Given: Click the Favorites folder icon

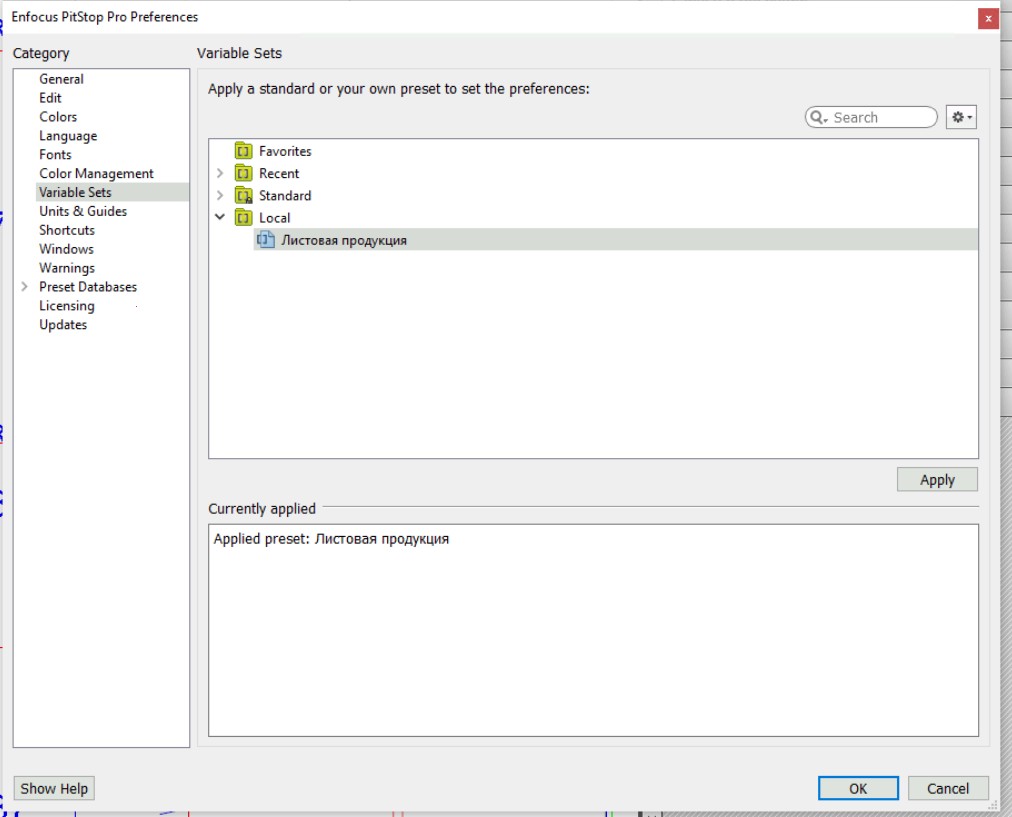Looking at the screenshot, I should point(243,151).
